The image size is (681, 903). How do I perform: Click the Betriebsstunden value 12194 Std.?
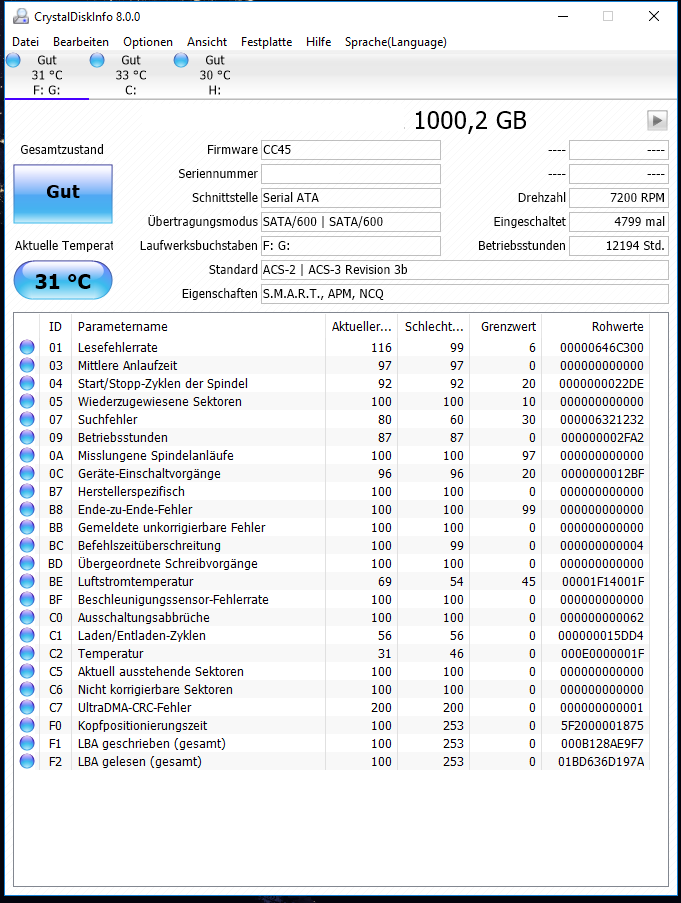[619, 246]
